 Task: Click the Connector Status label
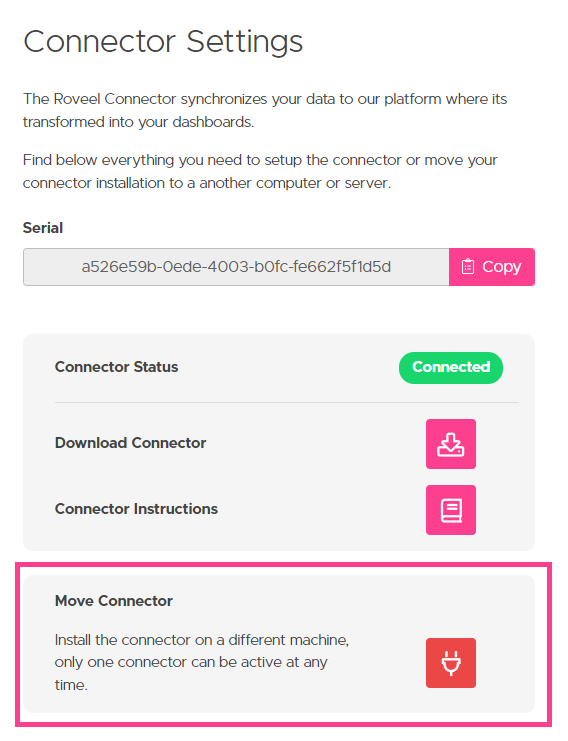tap(116, 367)
